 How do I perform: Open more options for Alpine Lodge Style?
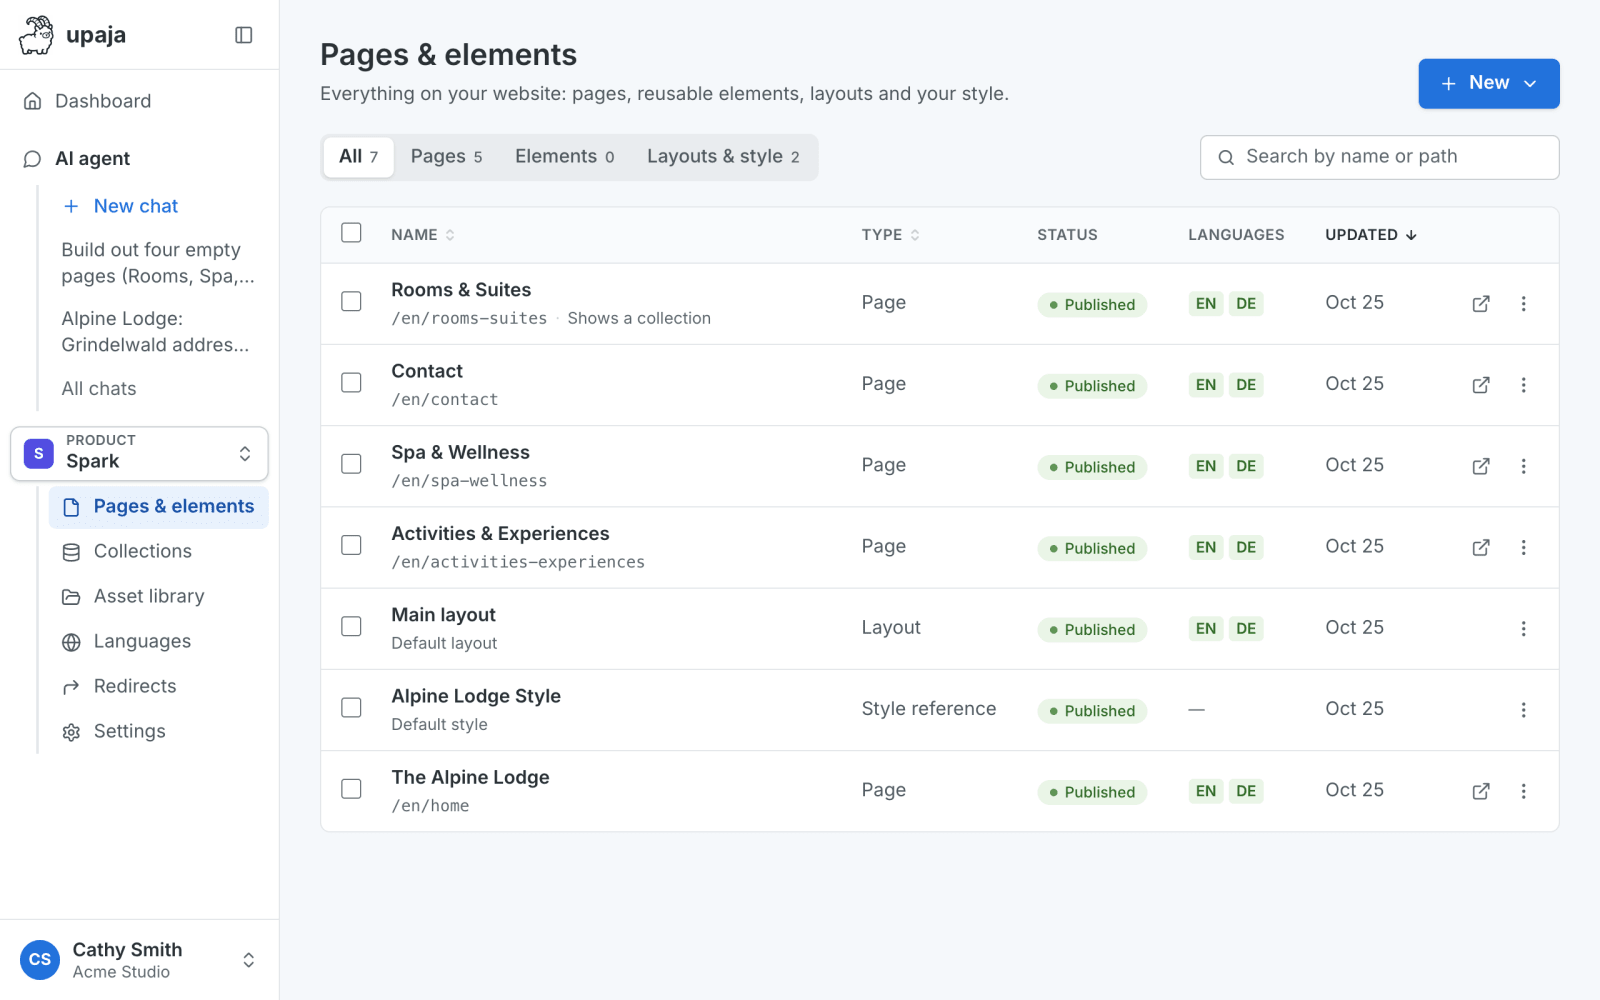point(1523,710)
